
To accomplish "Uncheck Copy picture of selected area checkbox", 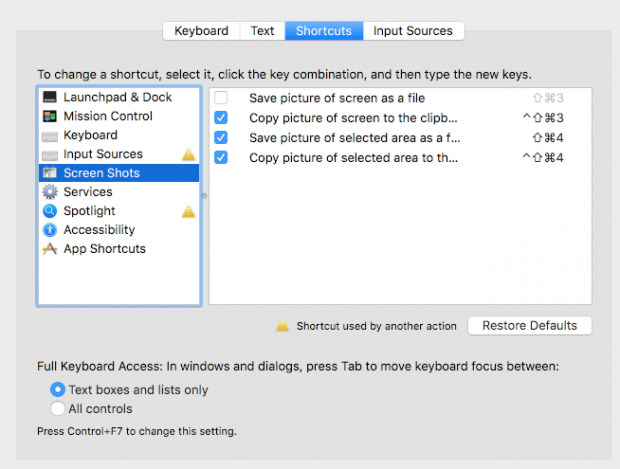I will [x=221, y=157].
